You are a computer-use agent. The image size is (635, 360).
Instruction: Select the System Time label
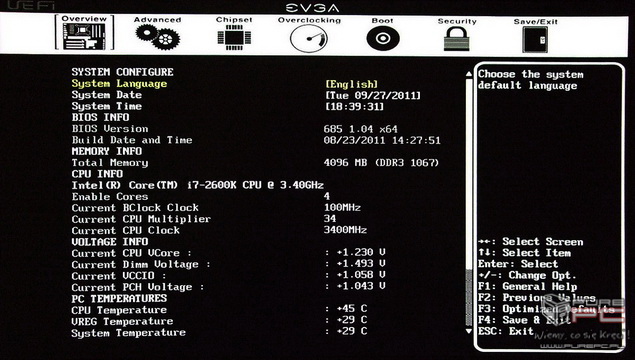click(107, 107)
